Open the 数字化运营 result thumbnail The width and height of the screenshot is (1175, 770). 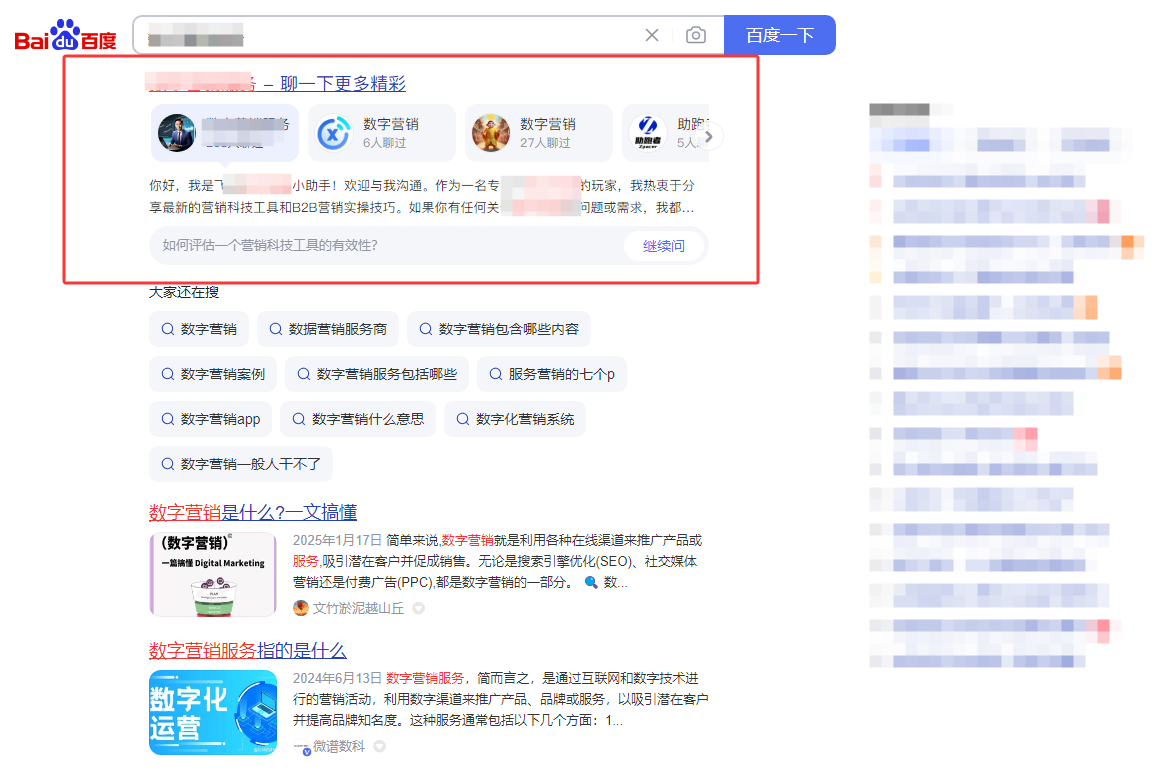213,712
